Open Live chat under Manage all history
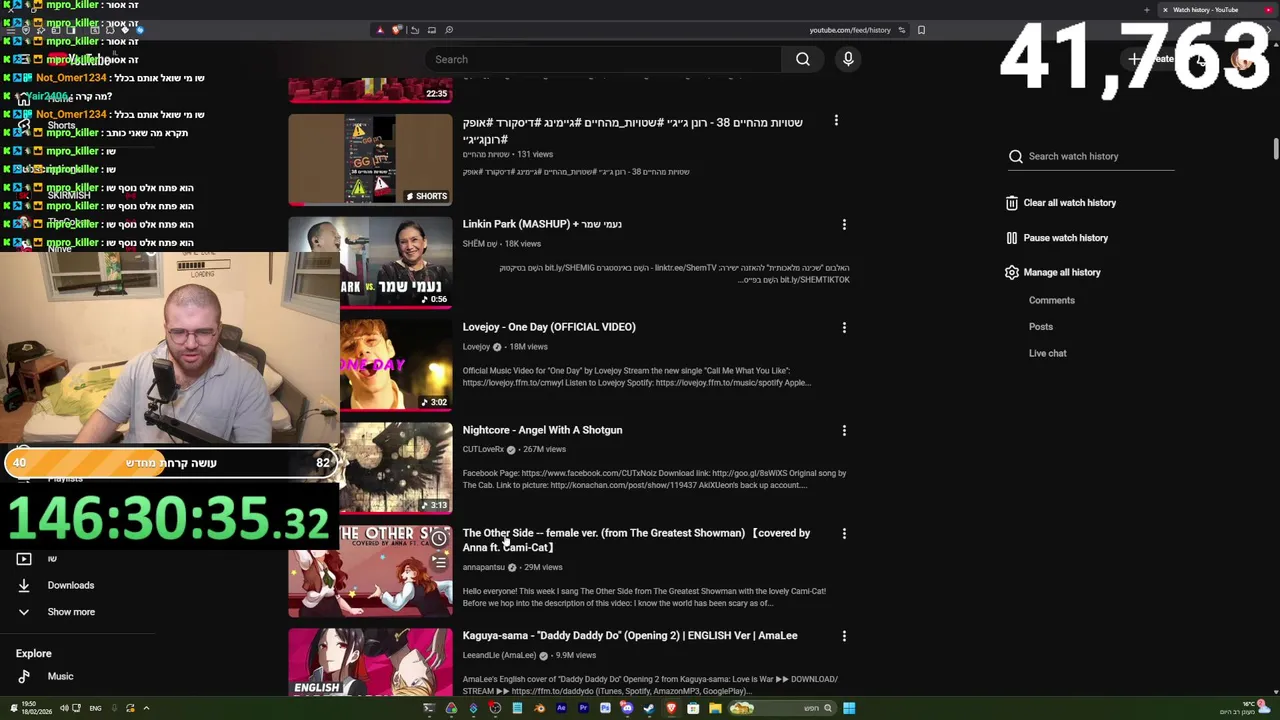 pyautogui.click(x=1048, y=353)
